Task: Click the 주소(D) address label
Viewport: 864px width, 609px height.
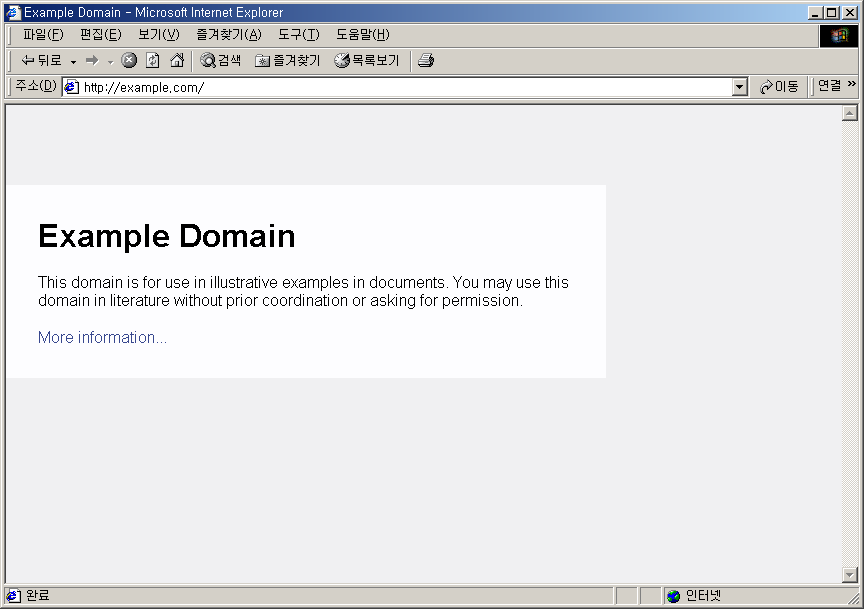Action: [x=36, y=86]
